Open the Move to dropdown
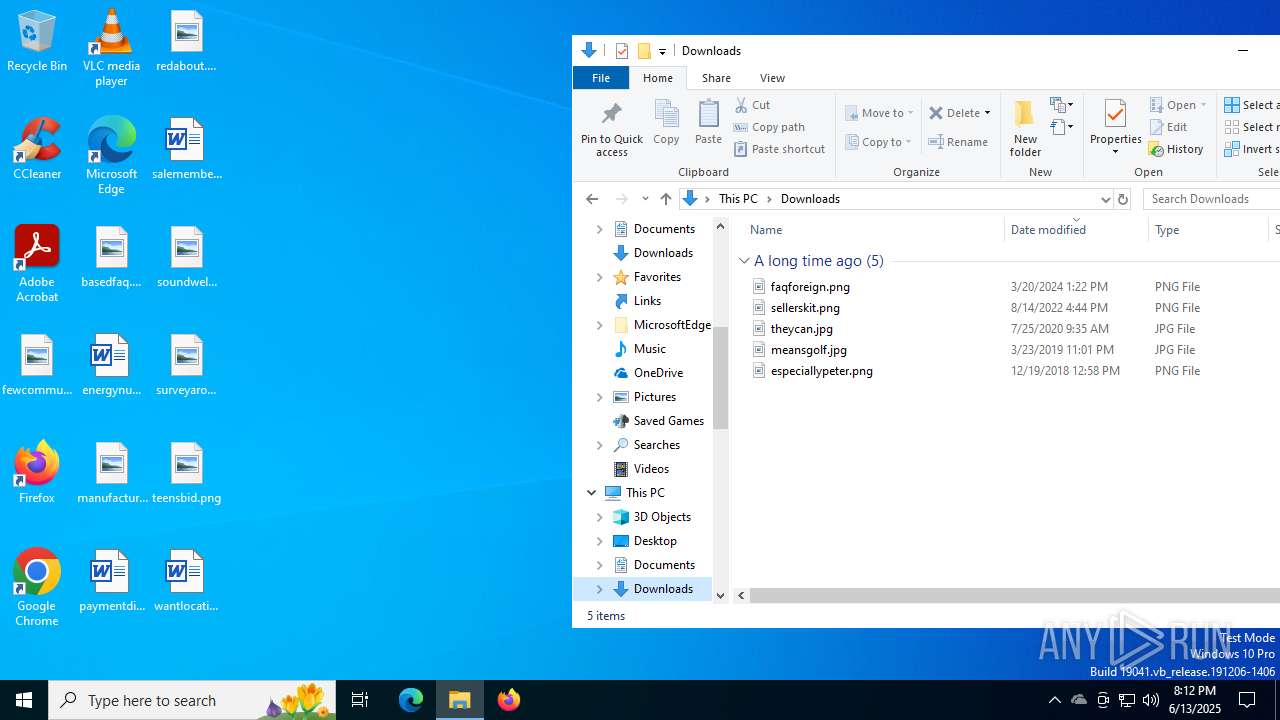This screenshot has height=720, width=1280. (879, 113)
